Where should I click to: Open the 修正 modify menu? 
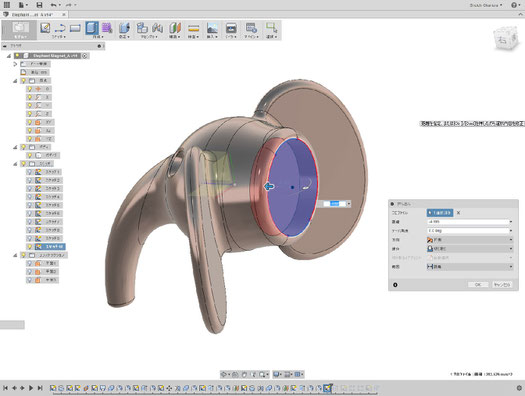(124, 36)
